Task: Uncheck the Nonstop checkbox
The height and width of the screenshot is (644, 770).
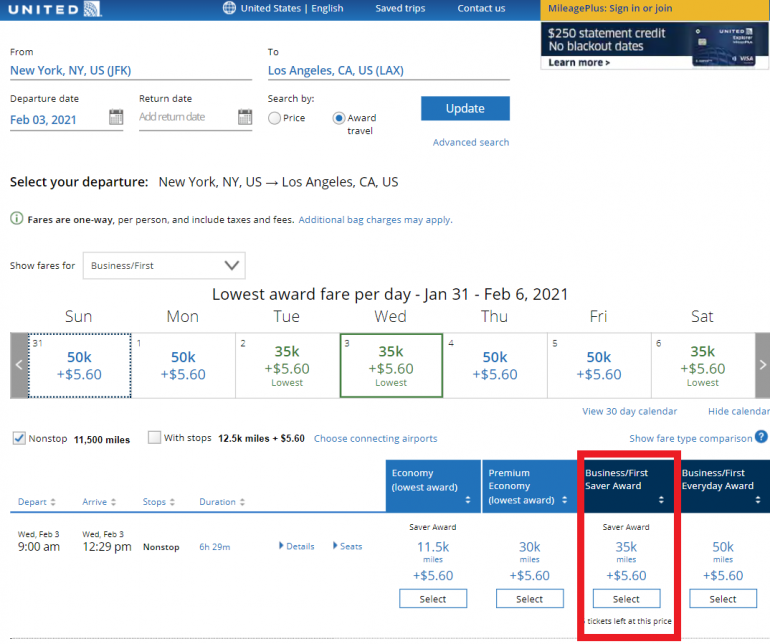Action: [19, 438]
